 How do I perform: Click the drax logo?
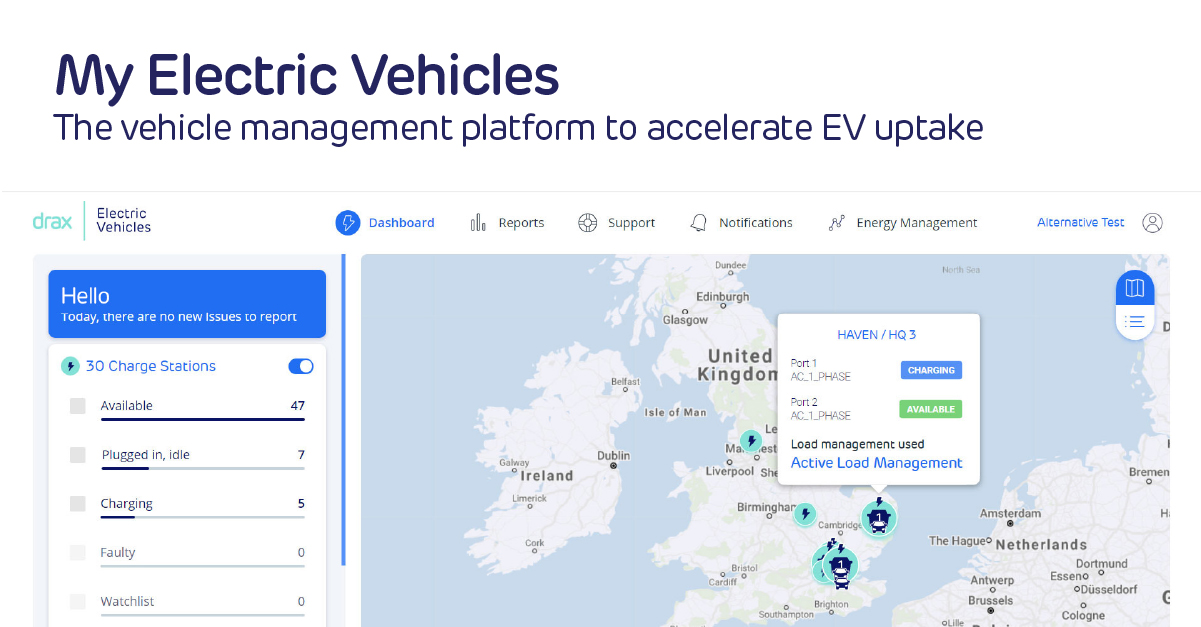[52, 222]
